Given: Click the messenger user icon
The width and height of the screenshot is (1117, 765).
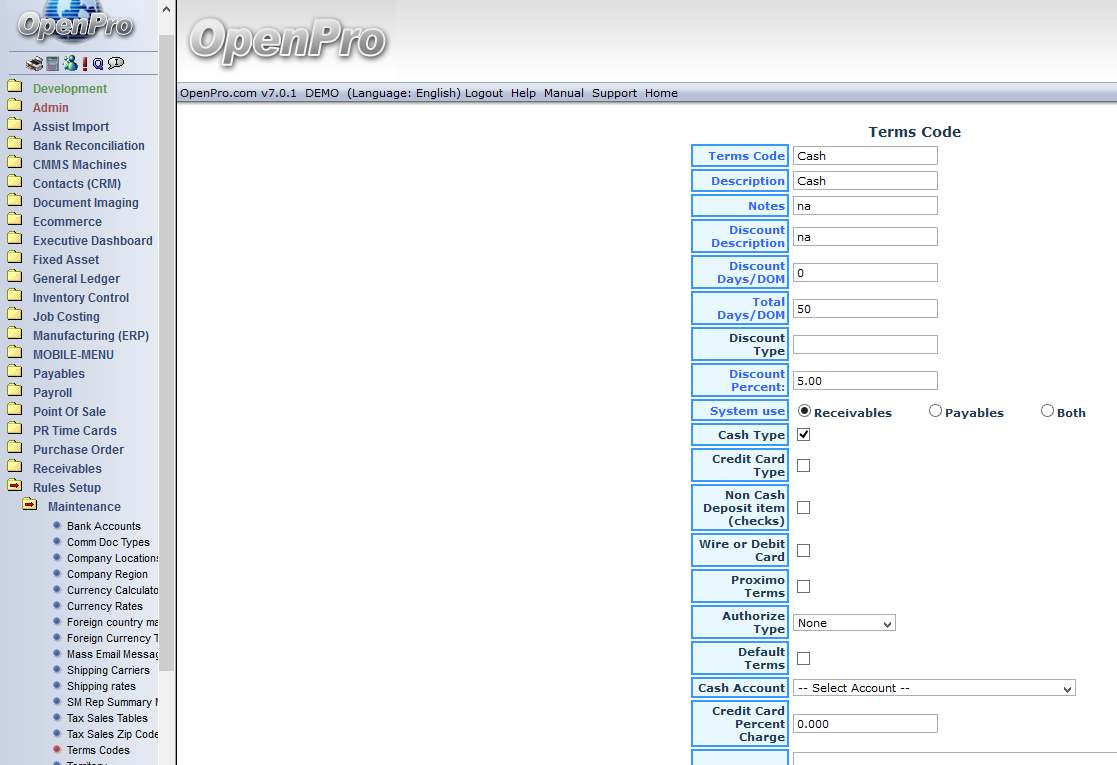Looking at the screenshot, I should (70, 64).
